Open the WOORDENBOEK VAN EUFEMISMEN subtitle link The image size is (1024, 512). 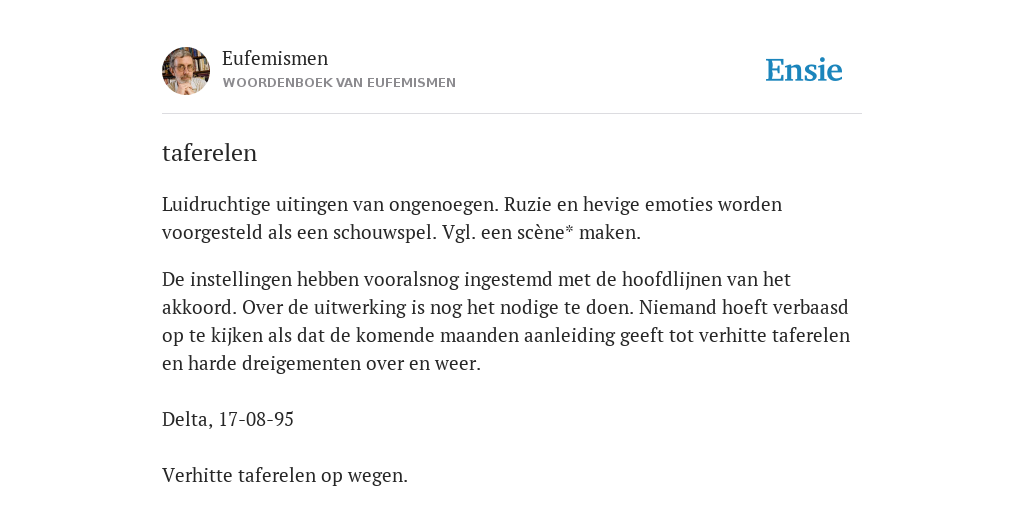(339, 83)
